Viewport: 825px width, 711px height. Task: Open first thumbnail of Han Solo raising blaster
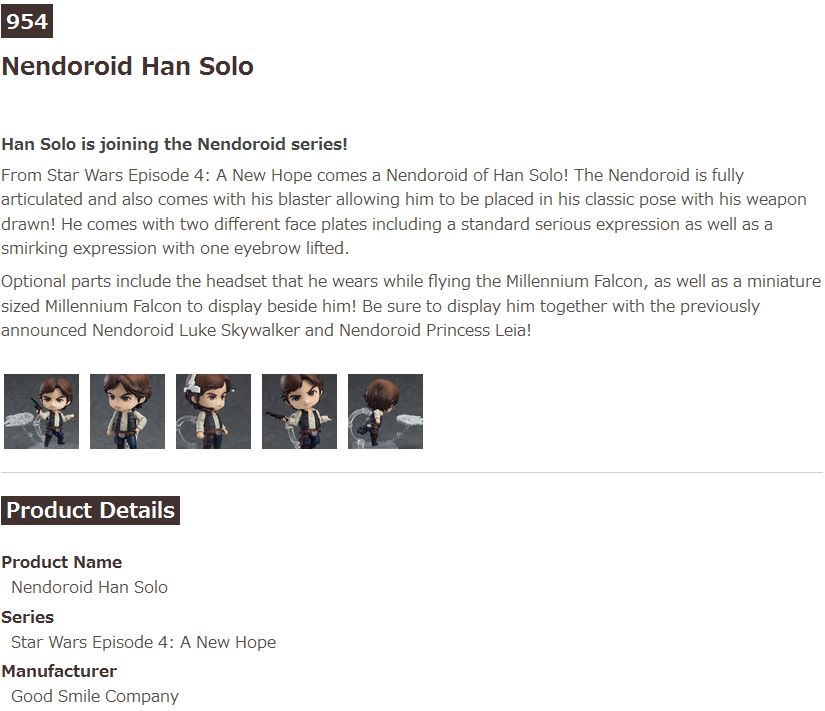click(x=41, y=411)
